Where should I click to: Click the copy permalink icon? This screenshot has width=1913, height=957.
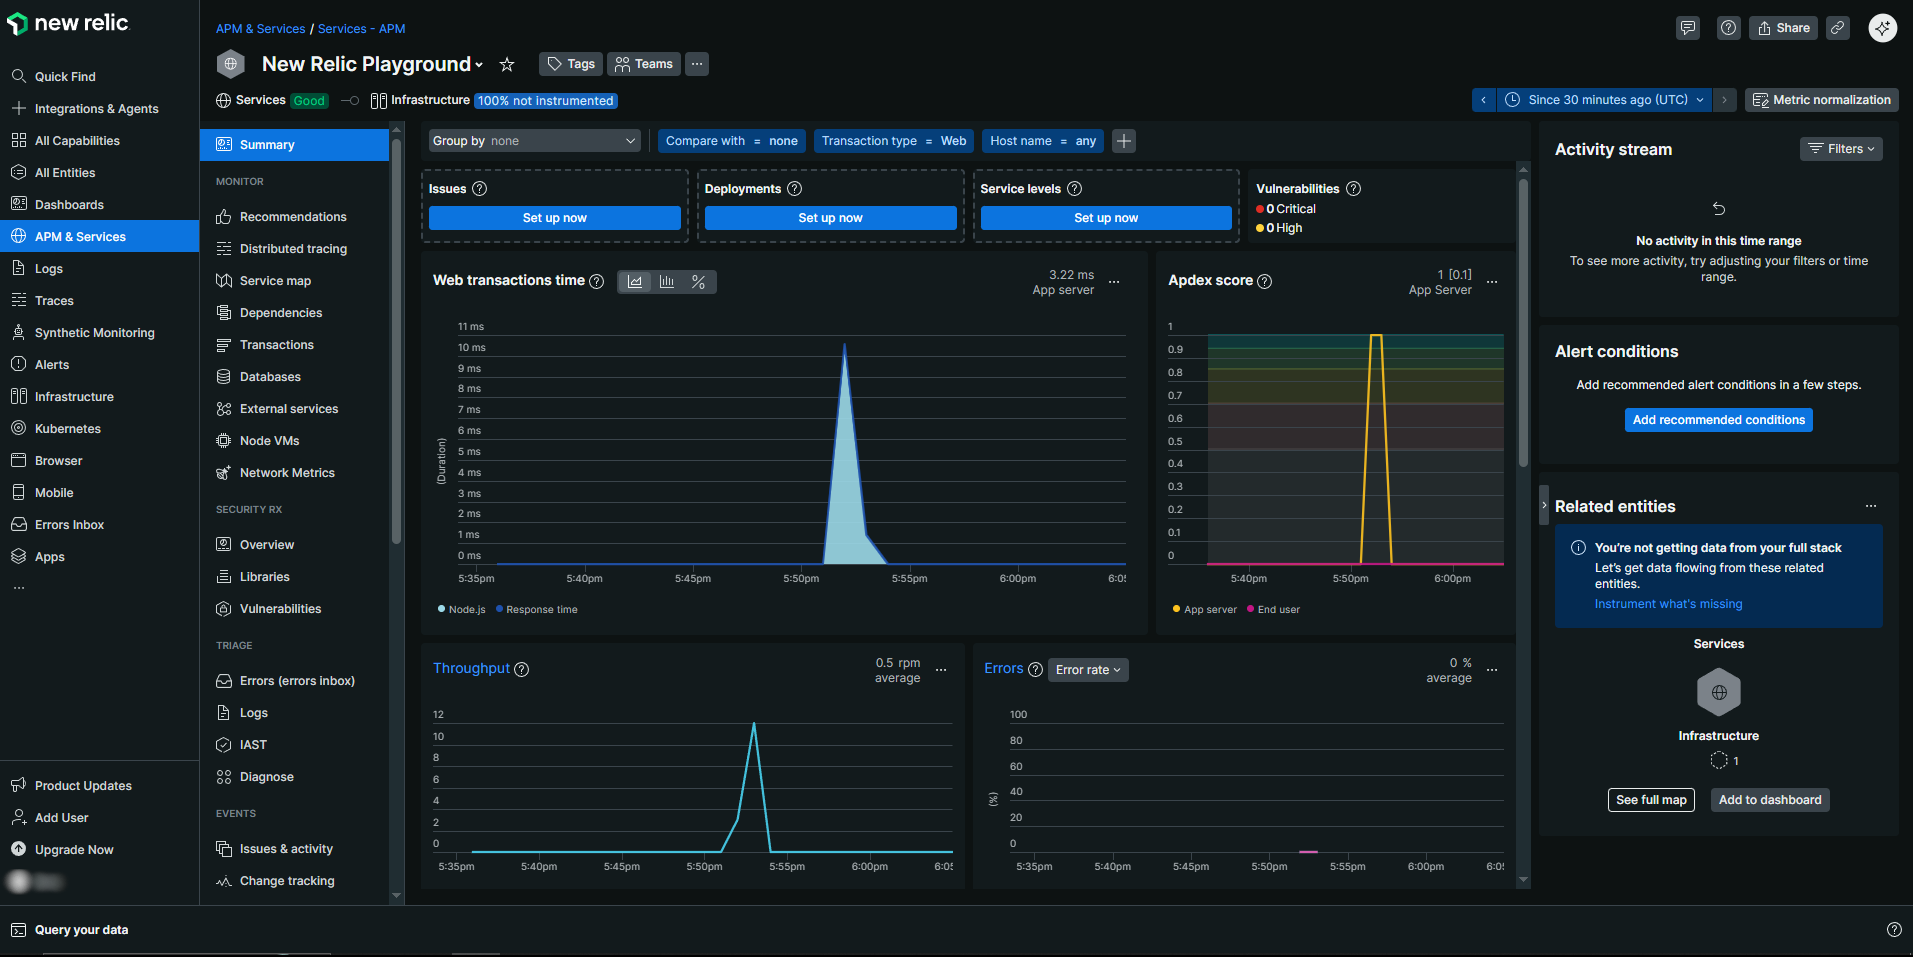coord(1838,28)
